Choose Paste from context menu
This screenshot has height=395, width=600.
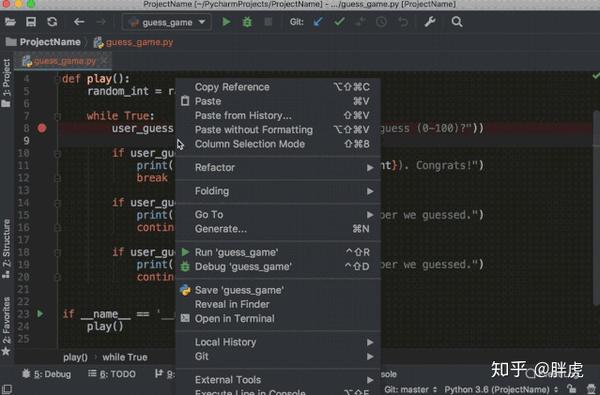(x=278, y=101)
